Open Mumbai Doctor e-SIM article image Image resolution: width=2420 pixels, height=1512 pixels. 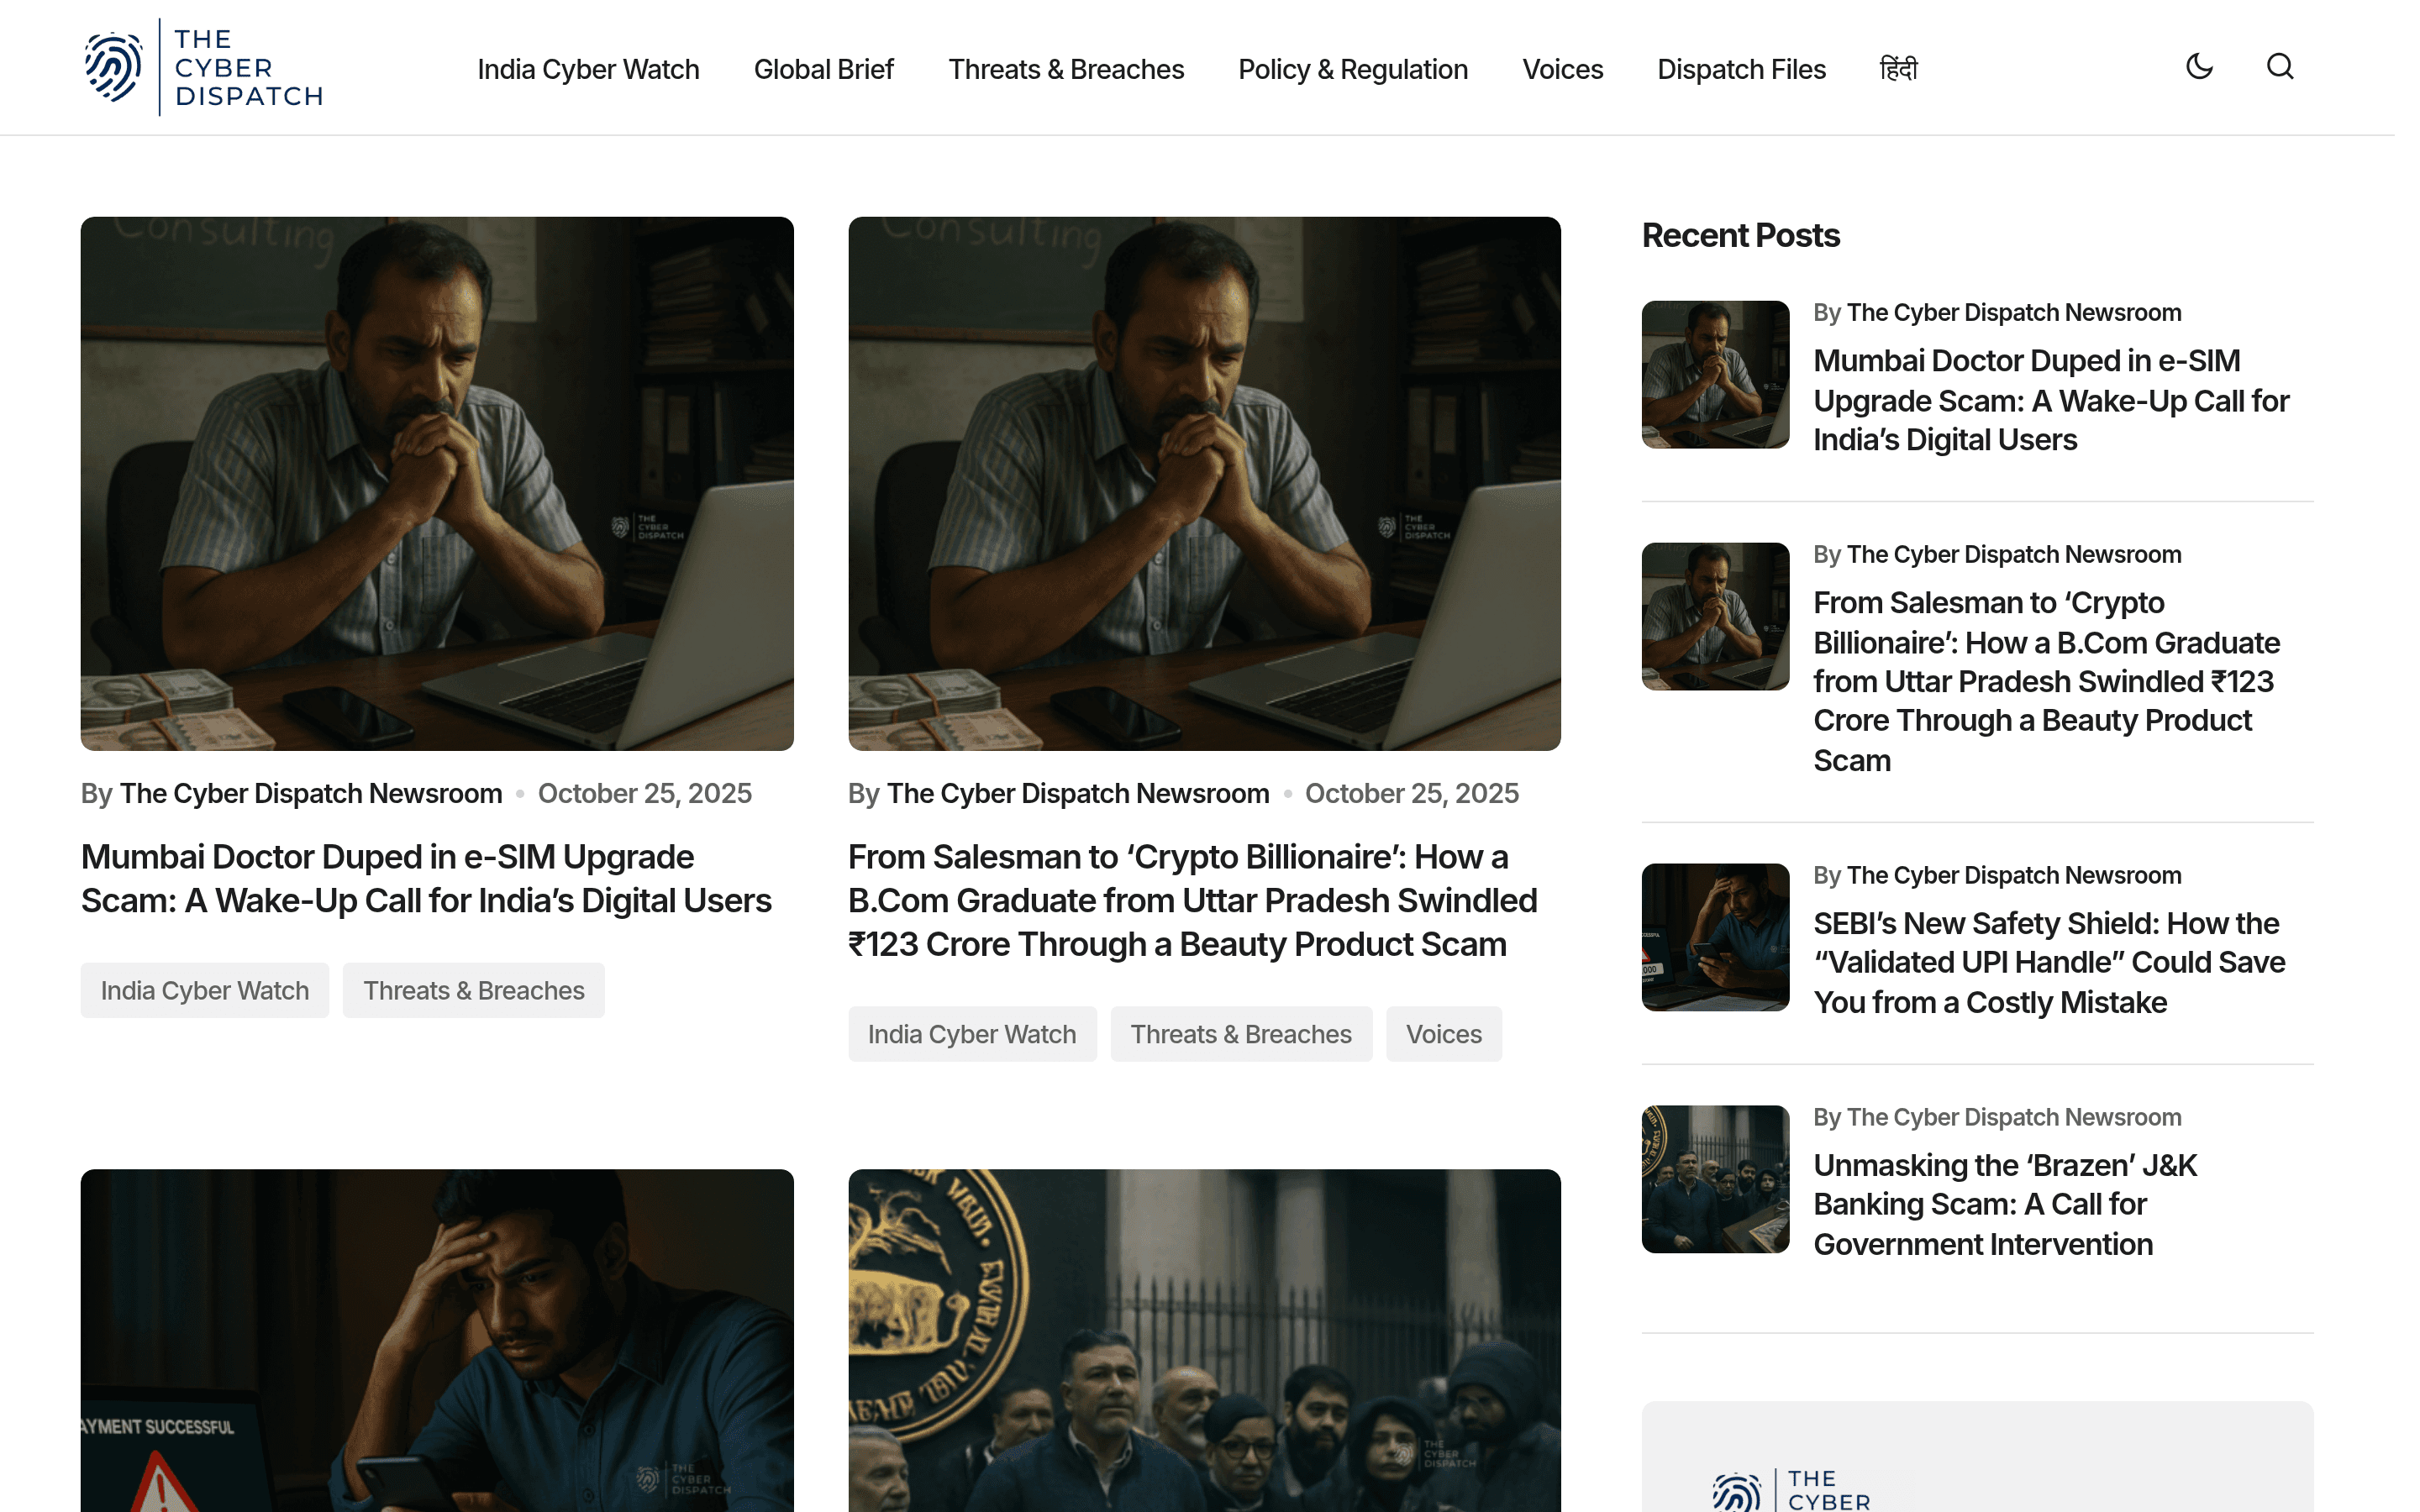437,483
